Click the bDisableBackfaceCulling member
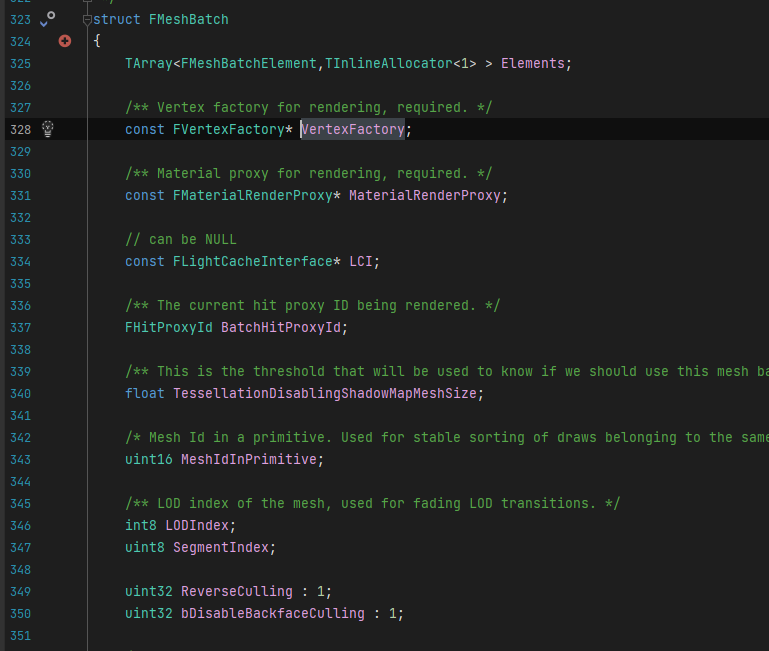The height and width of the screenshot is (651, 769). [x=273, y=614]
